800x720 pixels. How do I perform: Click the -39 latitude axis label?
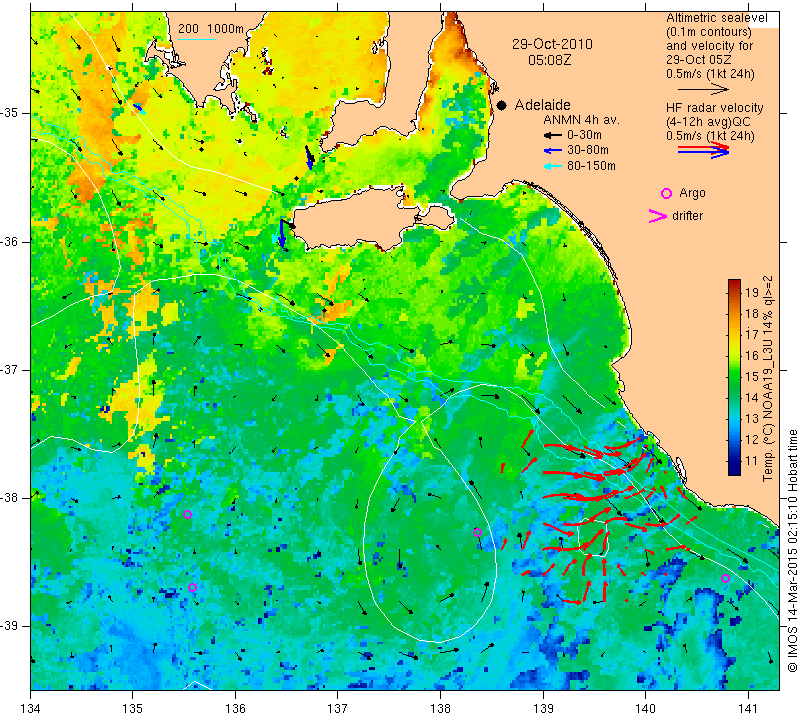point(10,626)
